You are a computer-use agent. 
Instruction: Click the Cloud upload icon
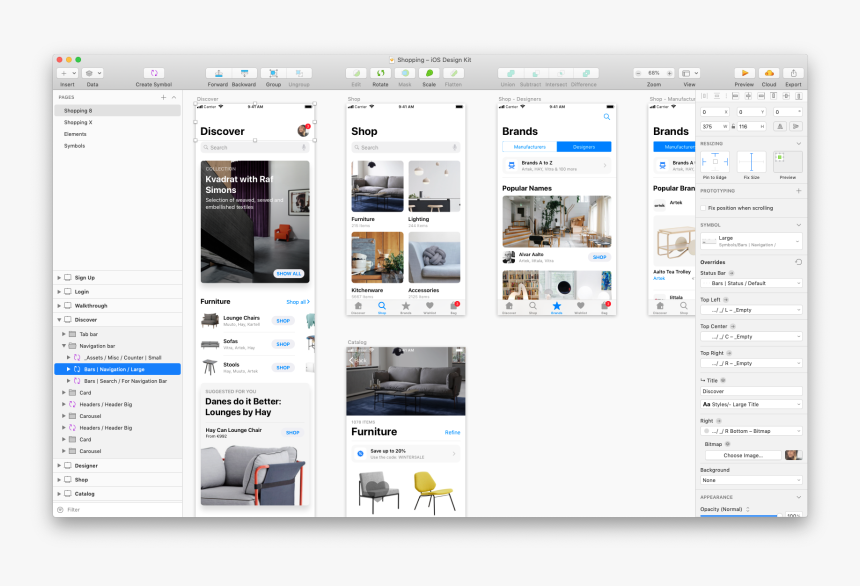pos(768,73)
